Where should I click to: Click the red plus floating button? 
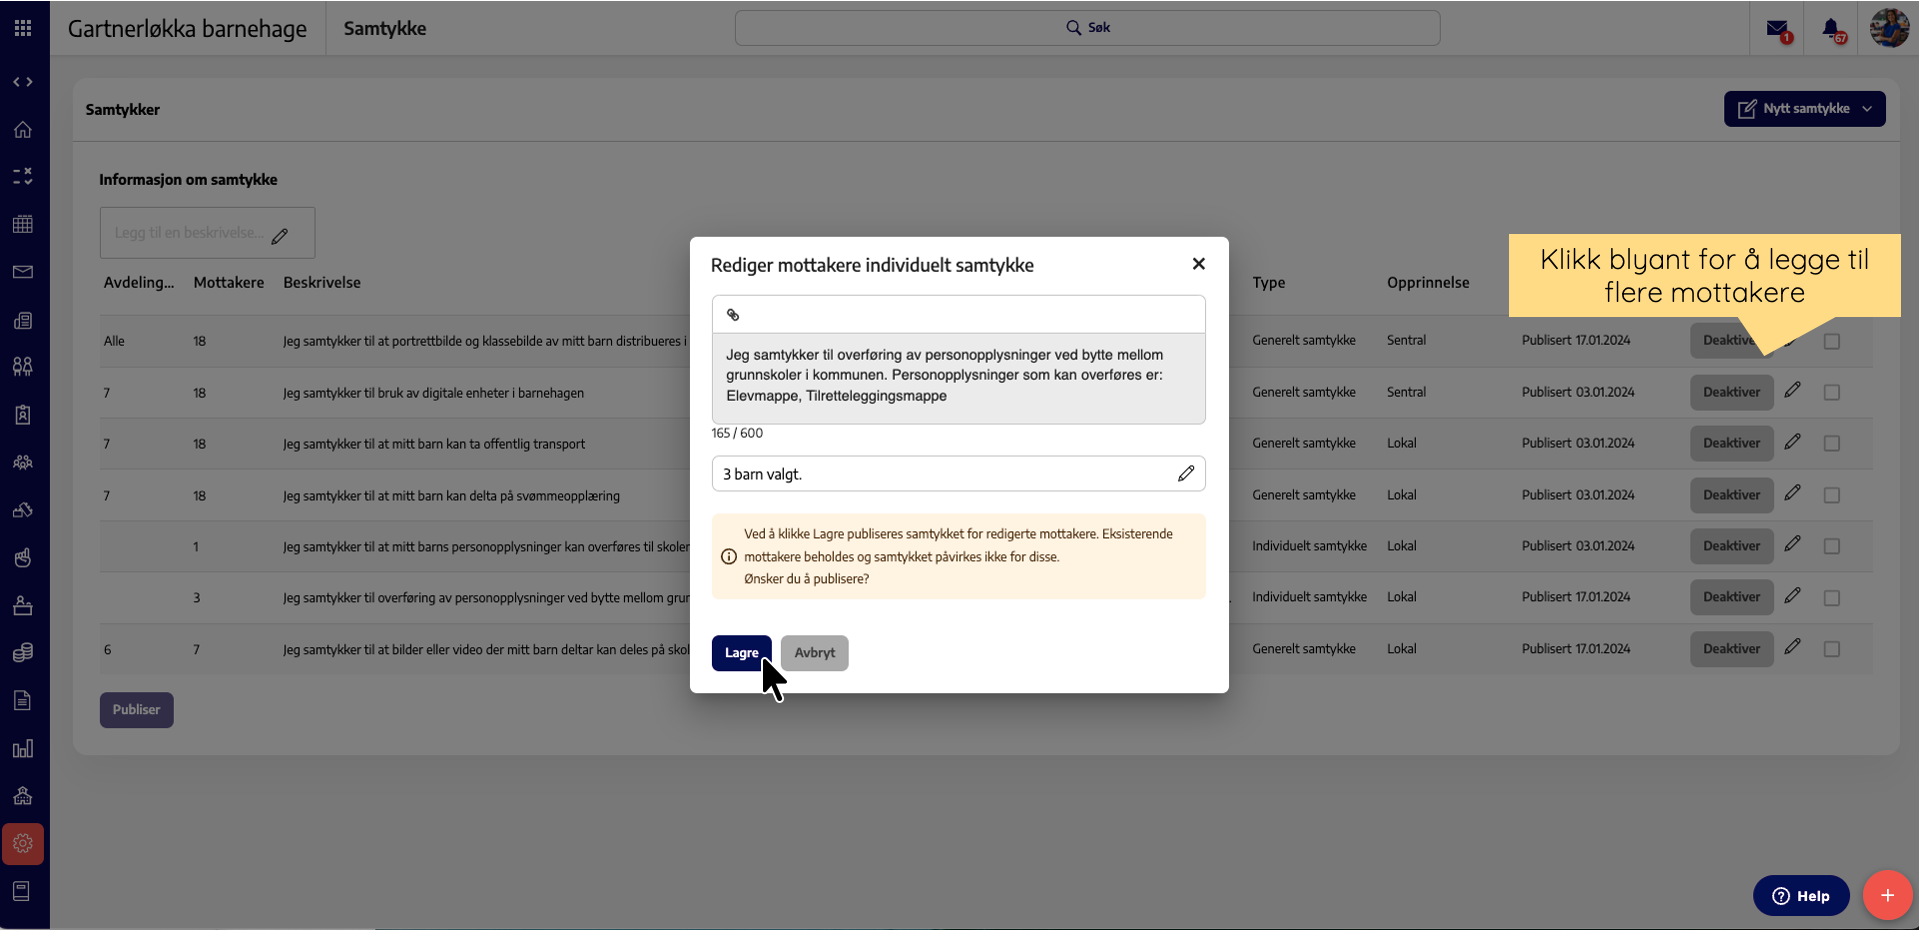(1886, 895)
